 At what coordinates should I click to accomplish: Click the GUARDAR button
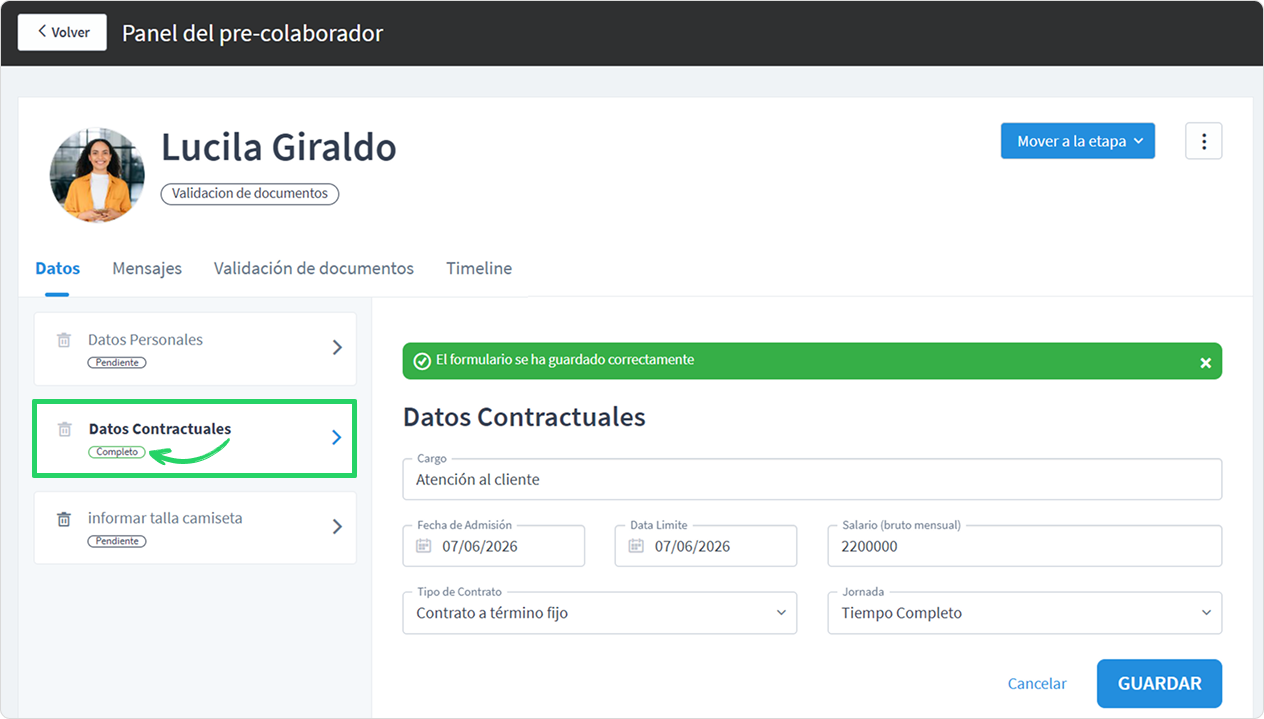tap(1159, 683)
